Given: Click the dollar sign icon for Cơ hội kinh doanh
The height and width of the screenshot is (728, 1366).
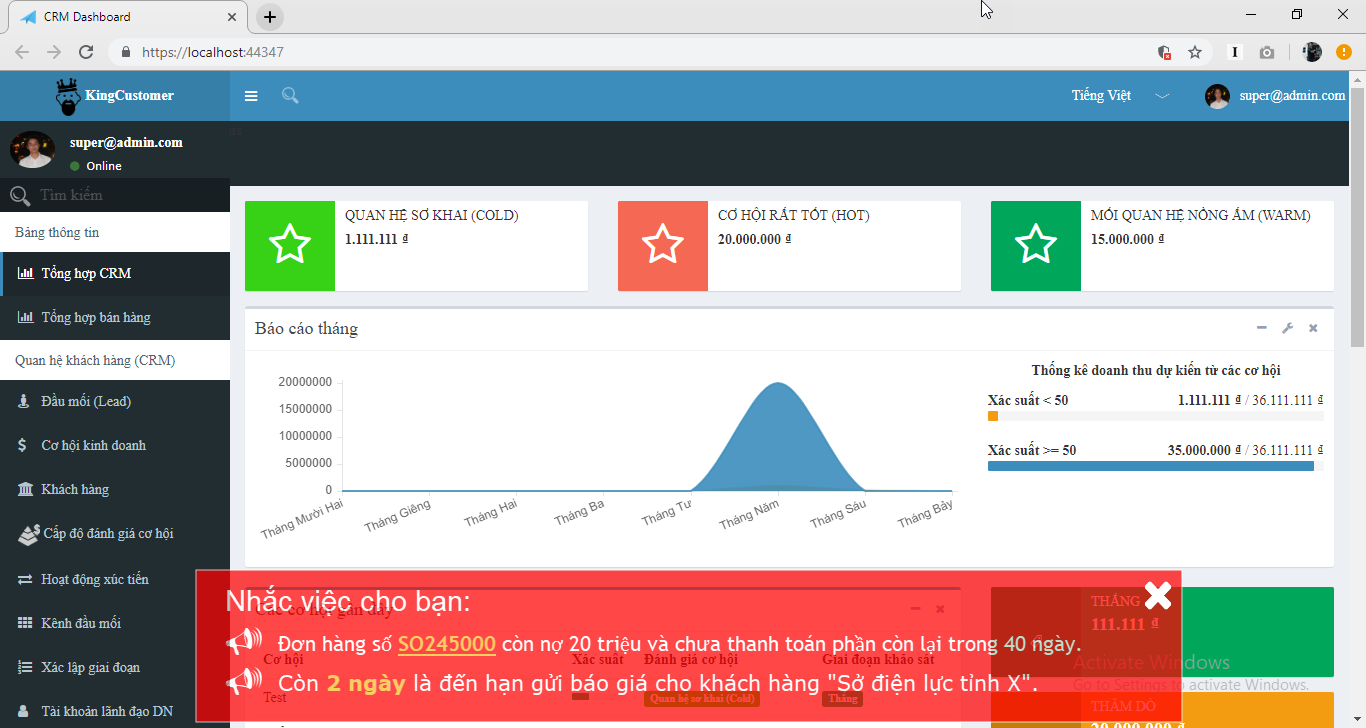Looking at the screenshot, I should point(22,445).
